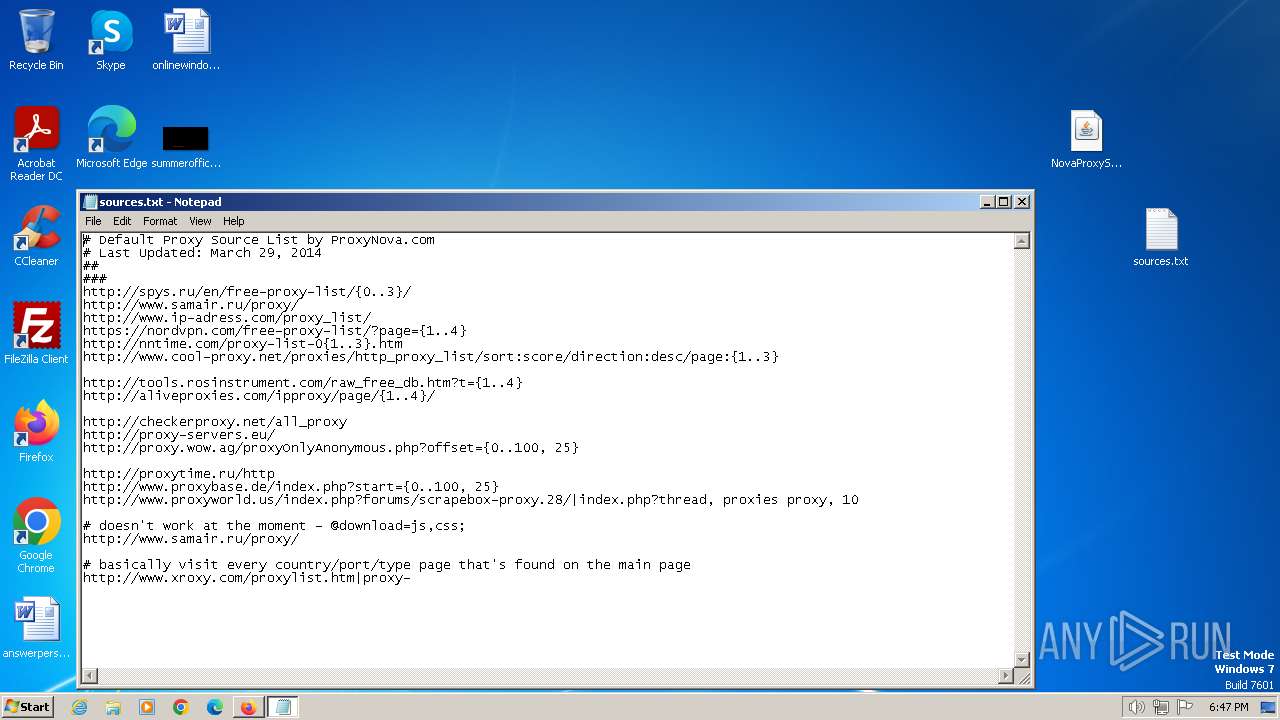
Task: Open the media player taskbar icon
Action: [147, 707]
